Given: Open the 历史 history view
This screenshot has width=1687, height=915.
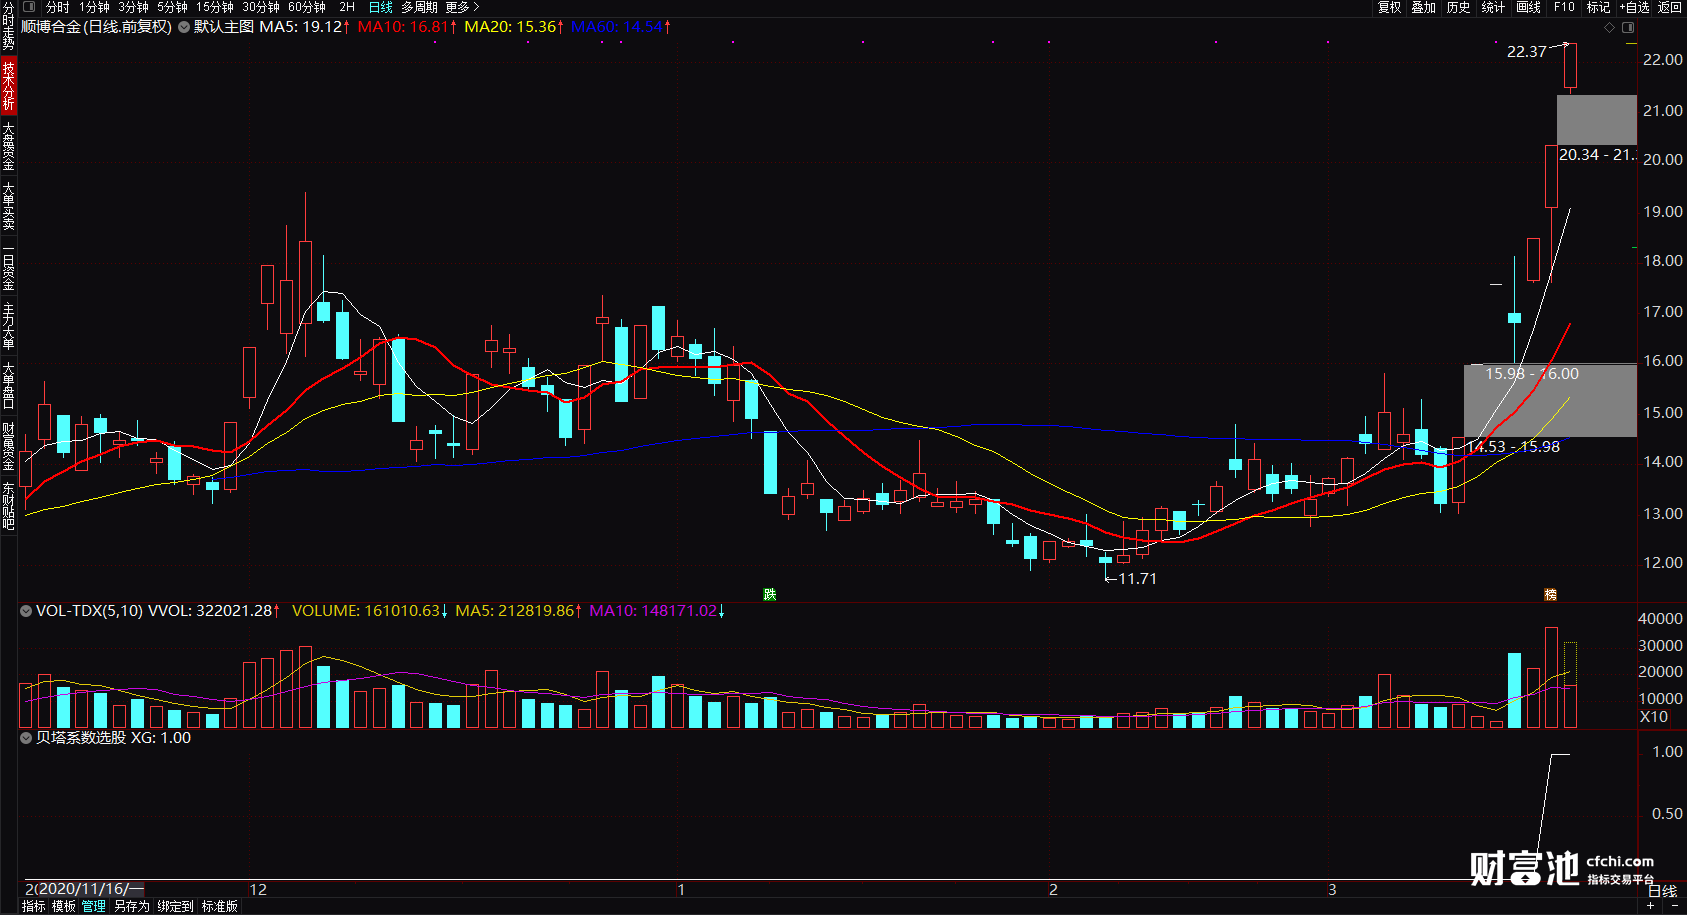Looking at the screenshot, I should tap(1459, 7).
